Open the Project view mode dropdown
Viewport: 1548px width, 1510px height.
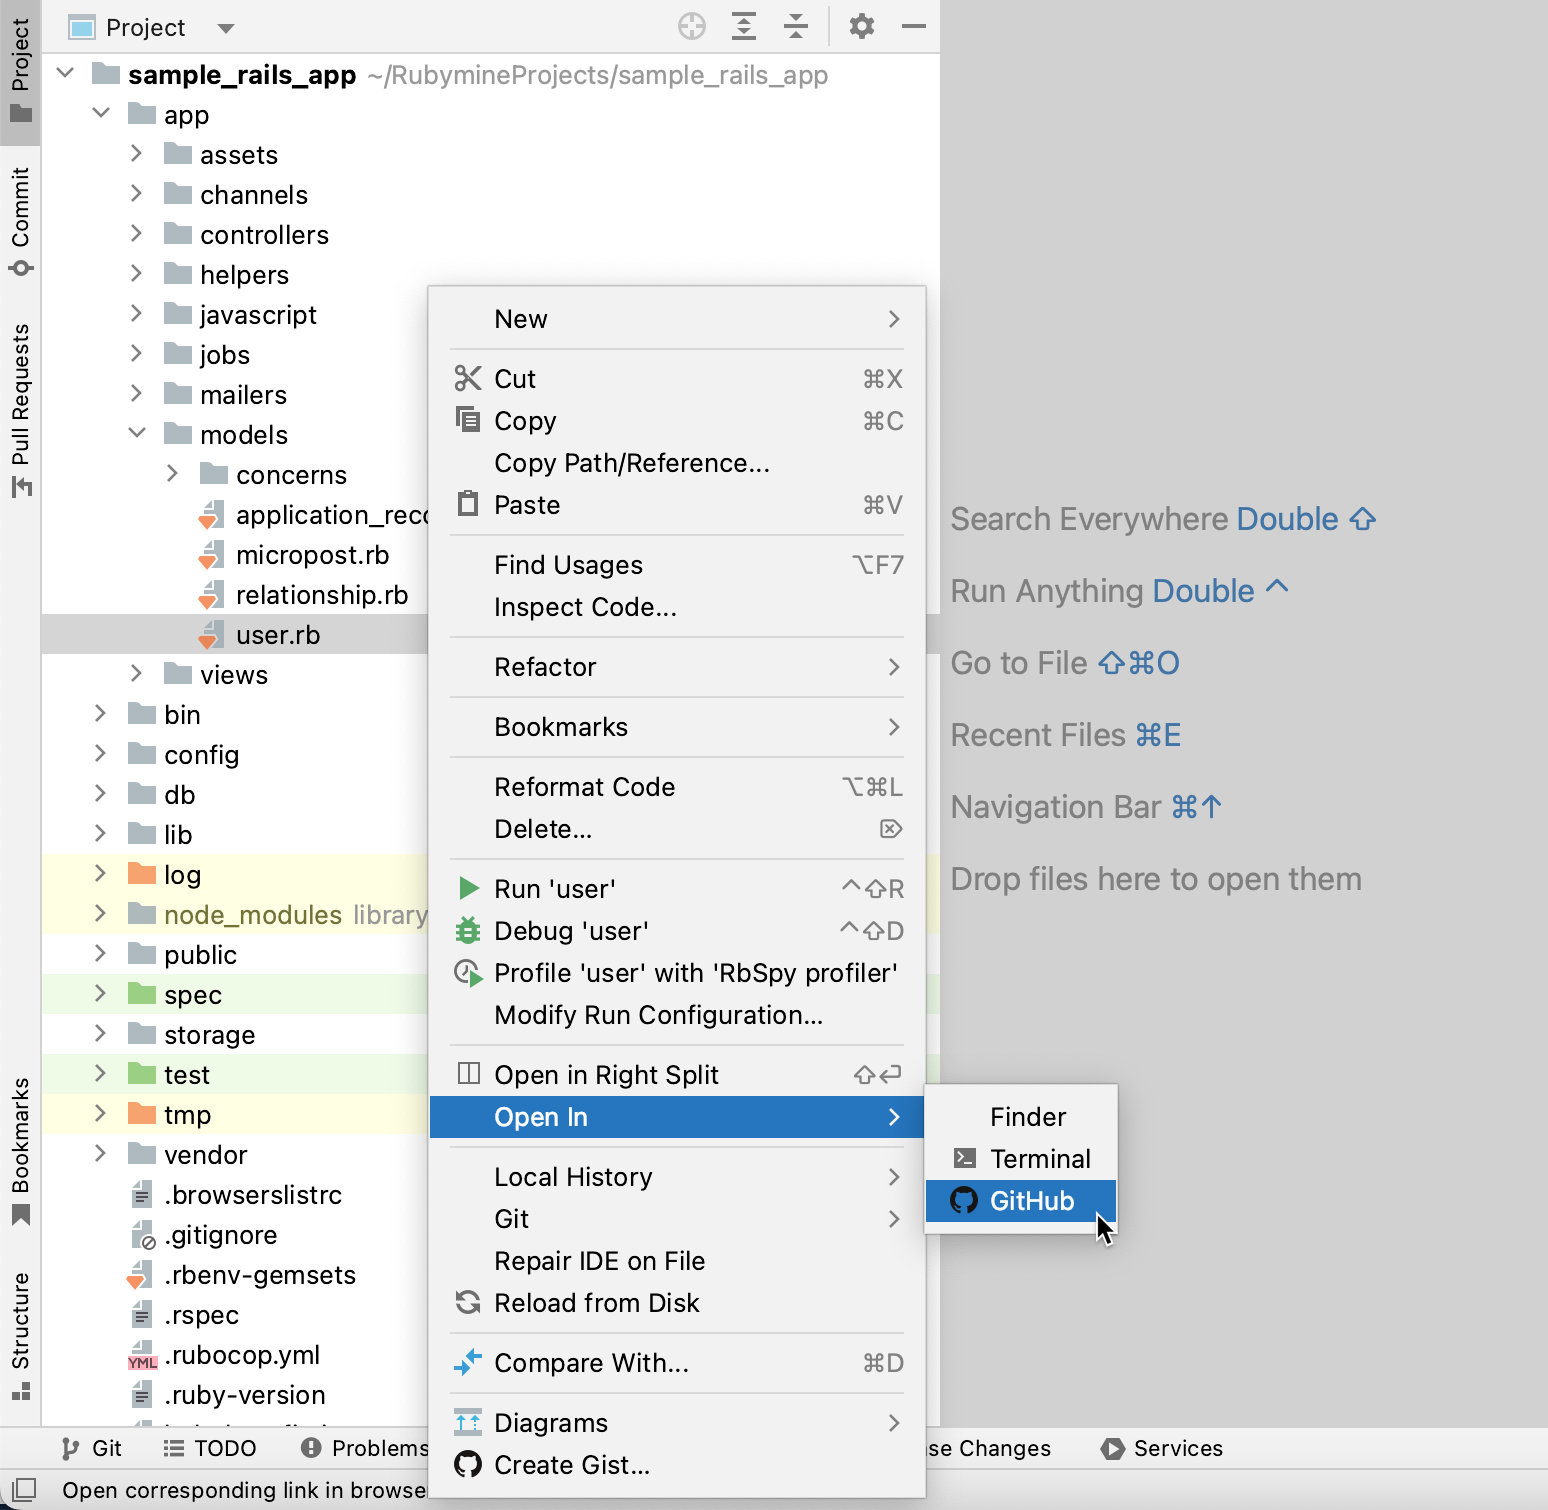pyautogui.click(x=226, y=27)
